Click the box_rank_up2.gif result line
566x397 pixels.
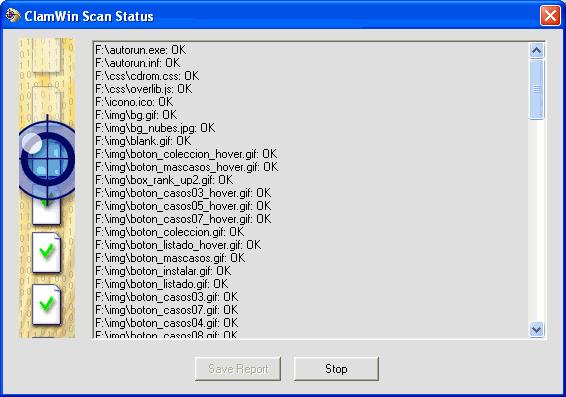pos(164,180)
